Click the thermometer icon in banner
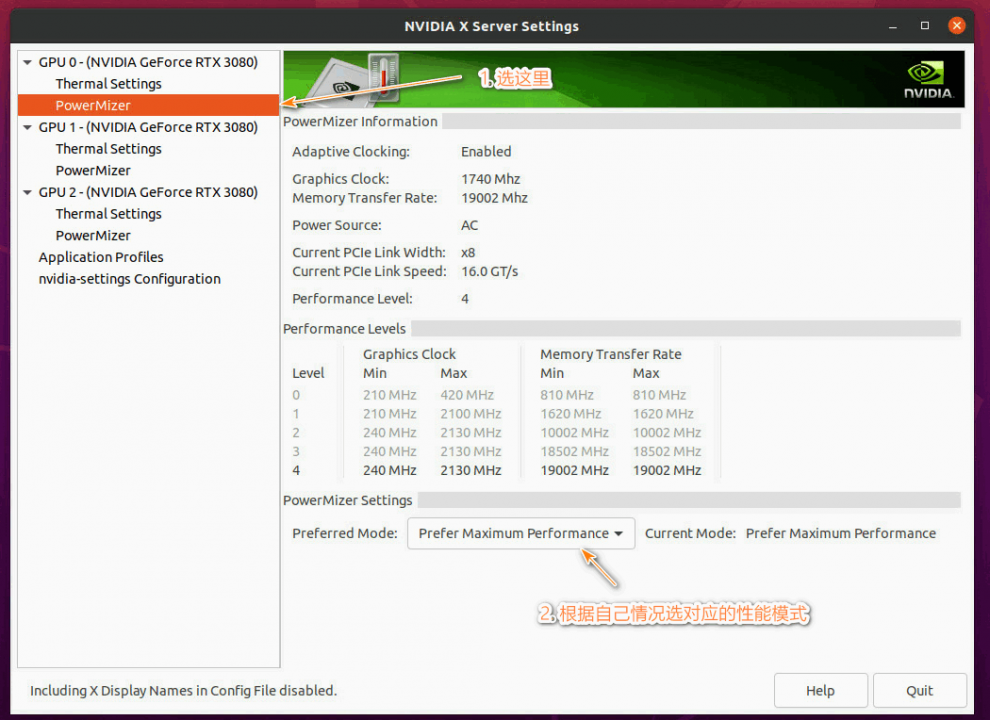 pos(383,78)
